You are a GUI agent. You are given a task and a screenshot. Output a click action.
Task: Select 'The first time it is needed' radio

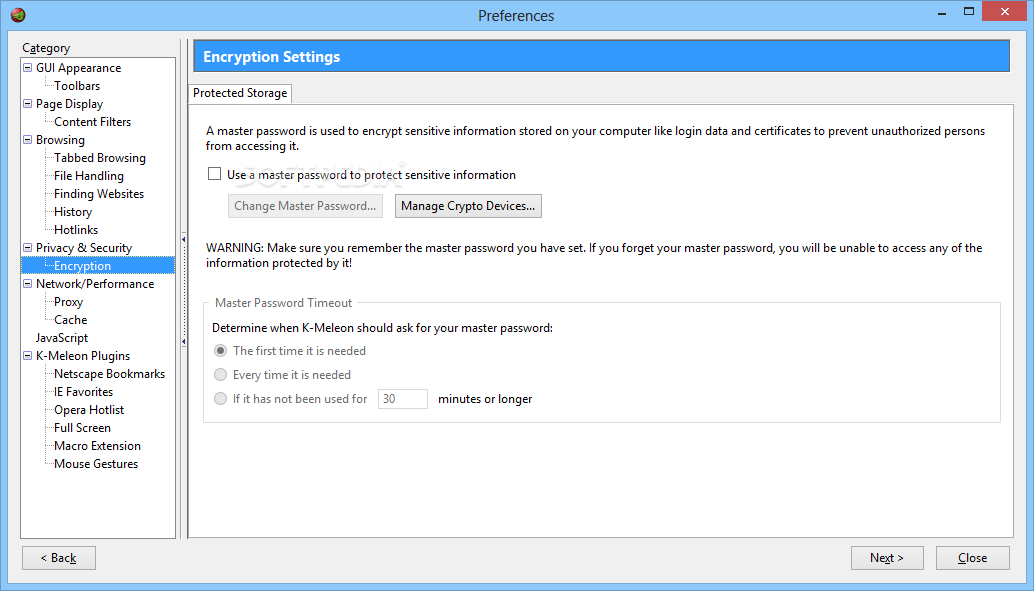[220, 351]
